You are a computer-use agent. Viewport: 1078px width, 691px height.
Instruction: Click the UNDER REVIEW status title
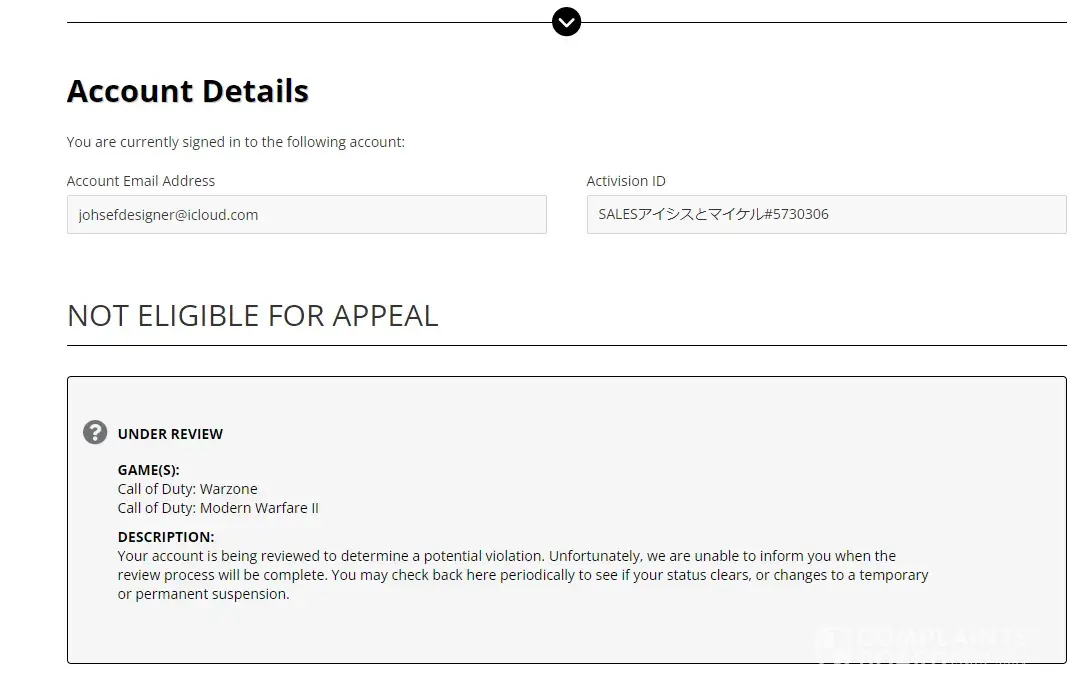coord(170,434)
